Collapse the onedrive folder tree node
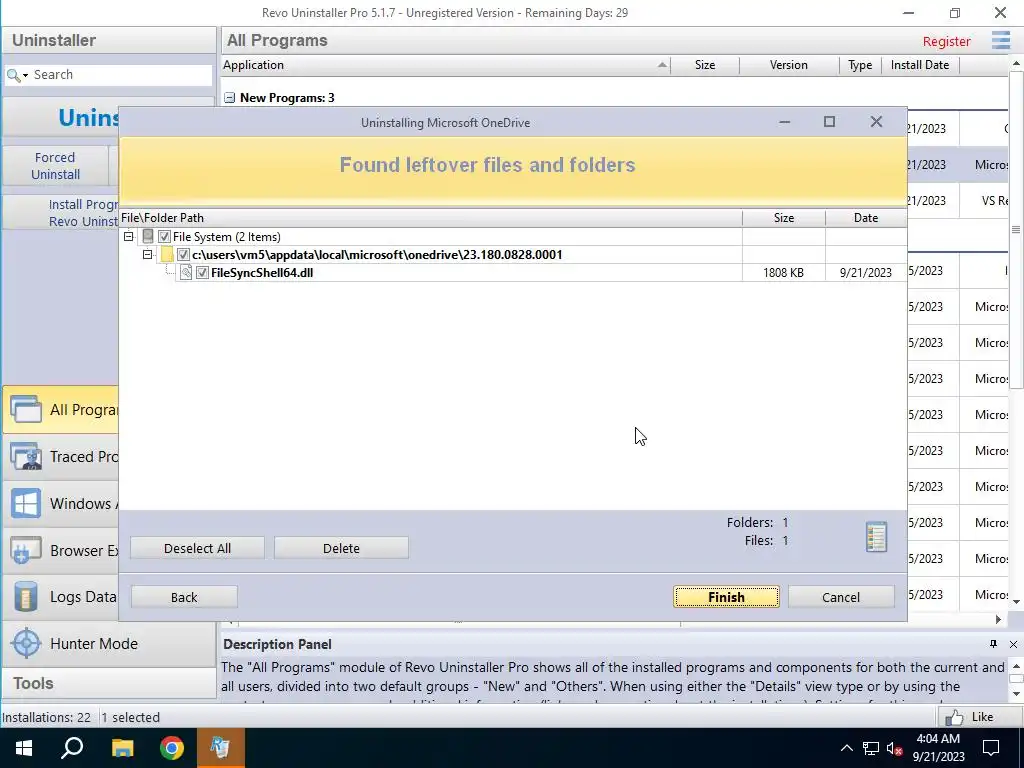Image resolution: width=1024 pixels, height=768 pixels. tap(148, 255)
